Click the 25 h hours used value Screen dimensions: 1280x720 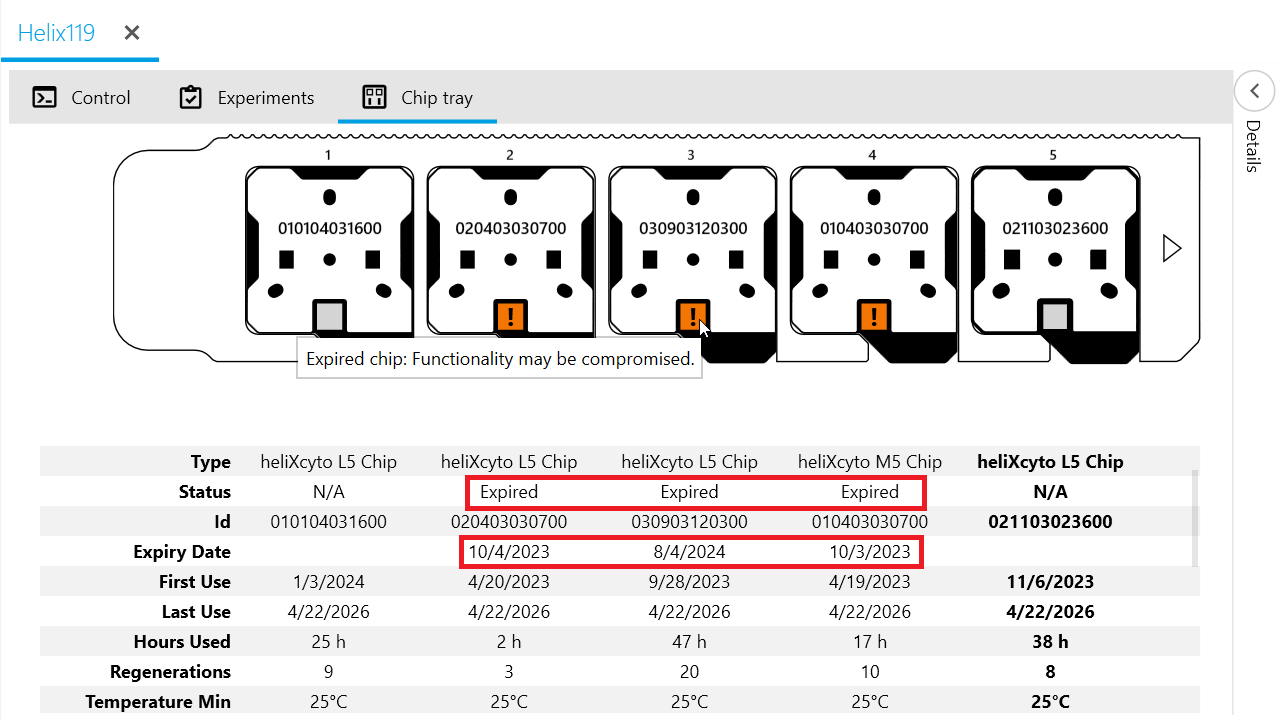(328, 642)
